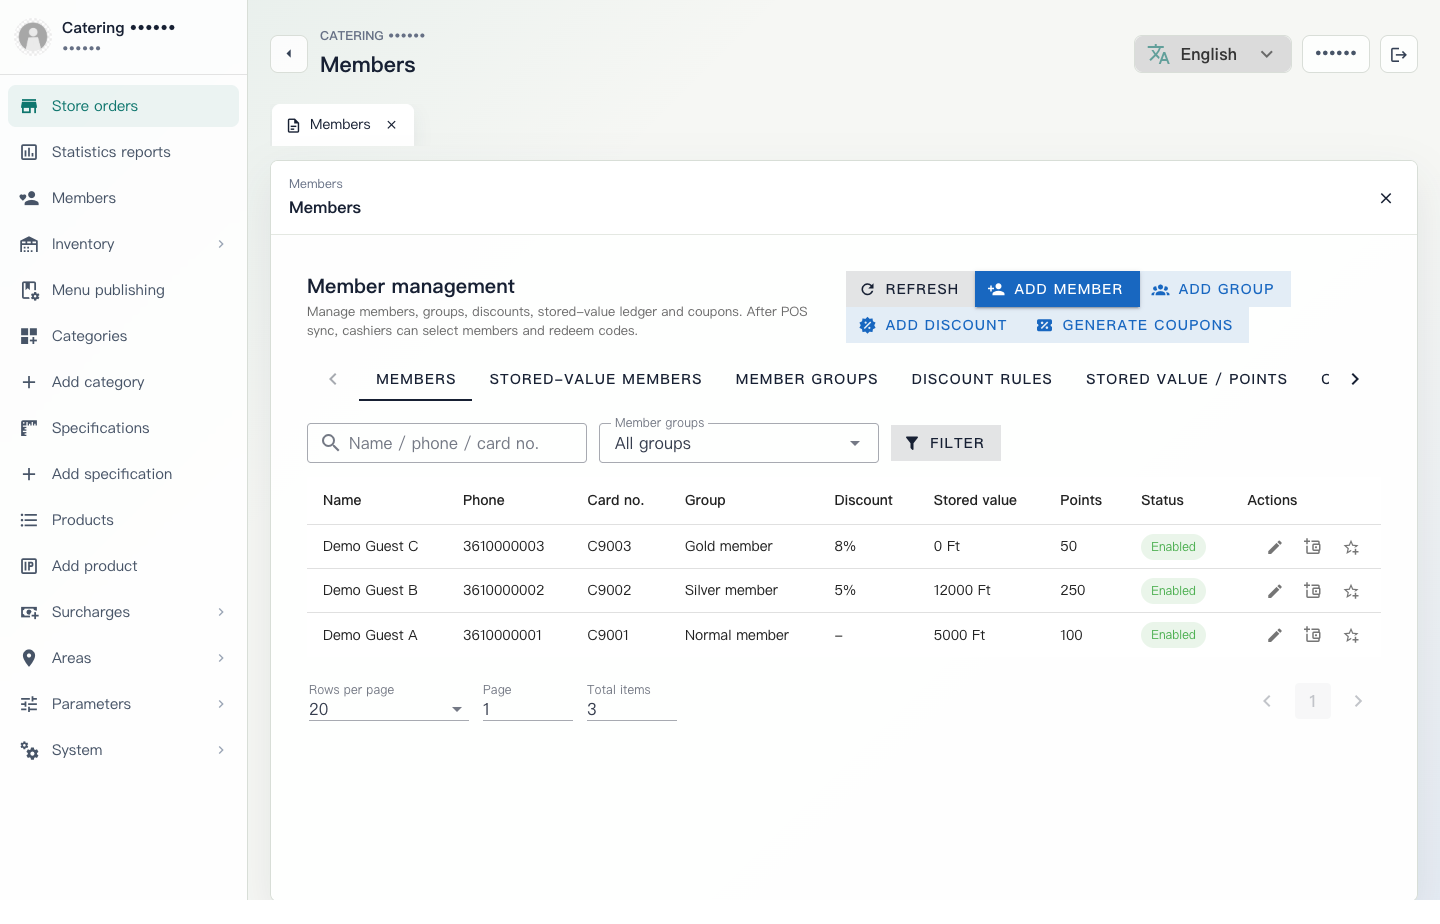
Task: Click the Generate Coupons button
Action: (x=1136, y=325)
